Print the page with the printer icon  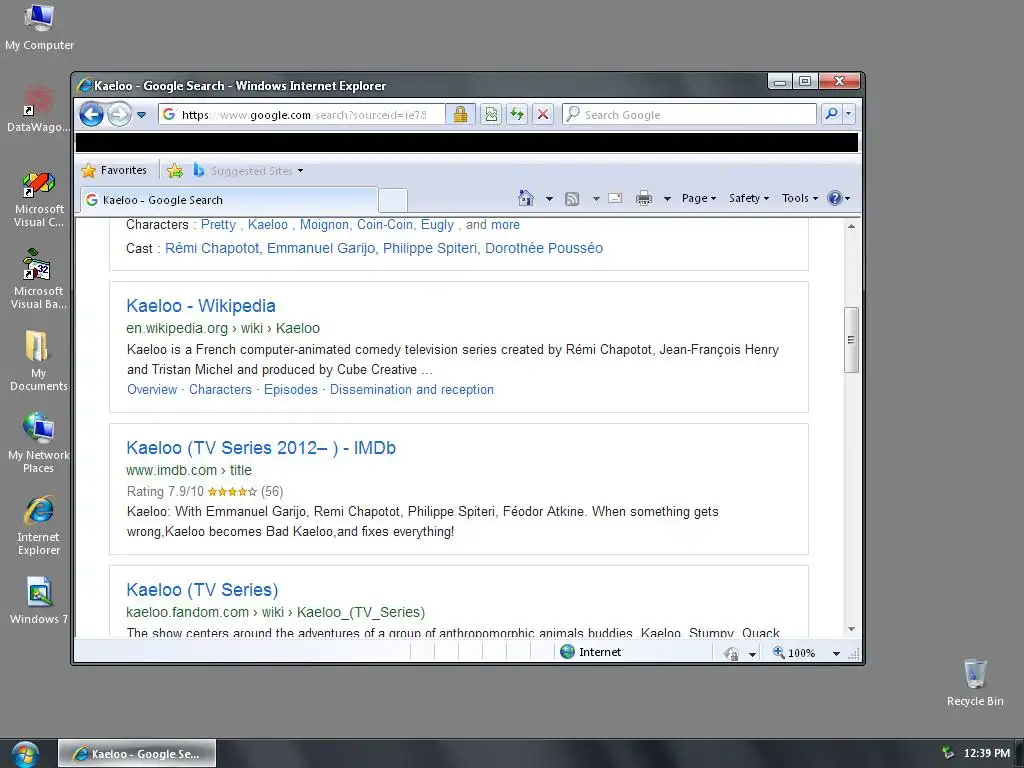click(x=644, y=198)
